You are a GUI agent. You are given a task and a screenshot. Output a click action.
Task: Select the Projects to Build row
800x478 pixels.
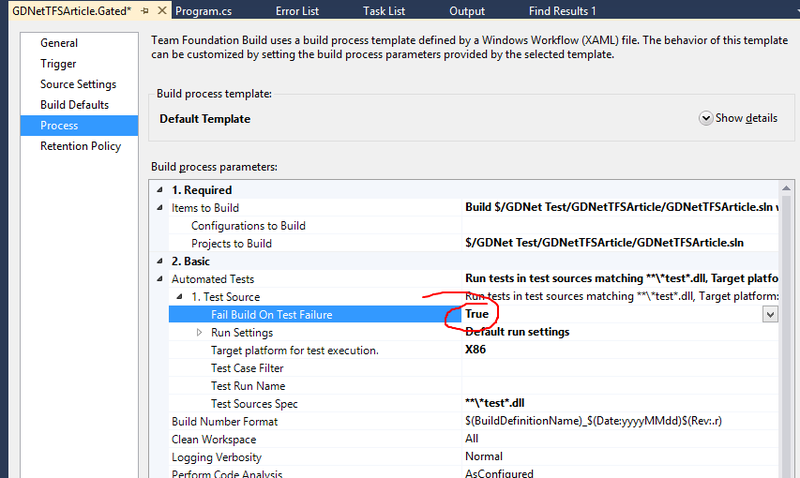pyautogui.click(x=315, y=243)
